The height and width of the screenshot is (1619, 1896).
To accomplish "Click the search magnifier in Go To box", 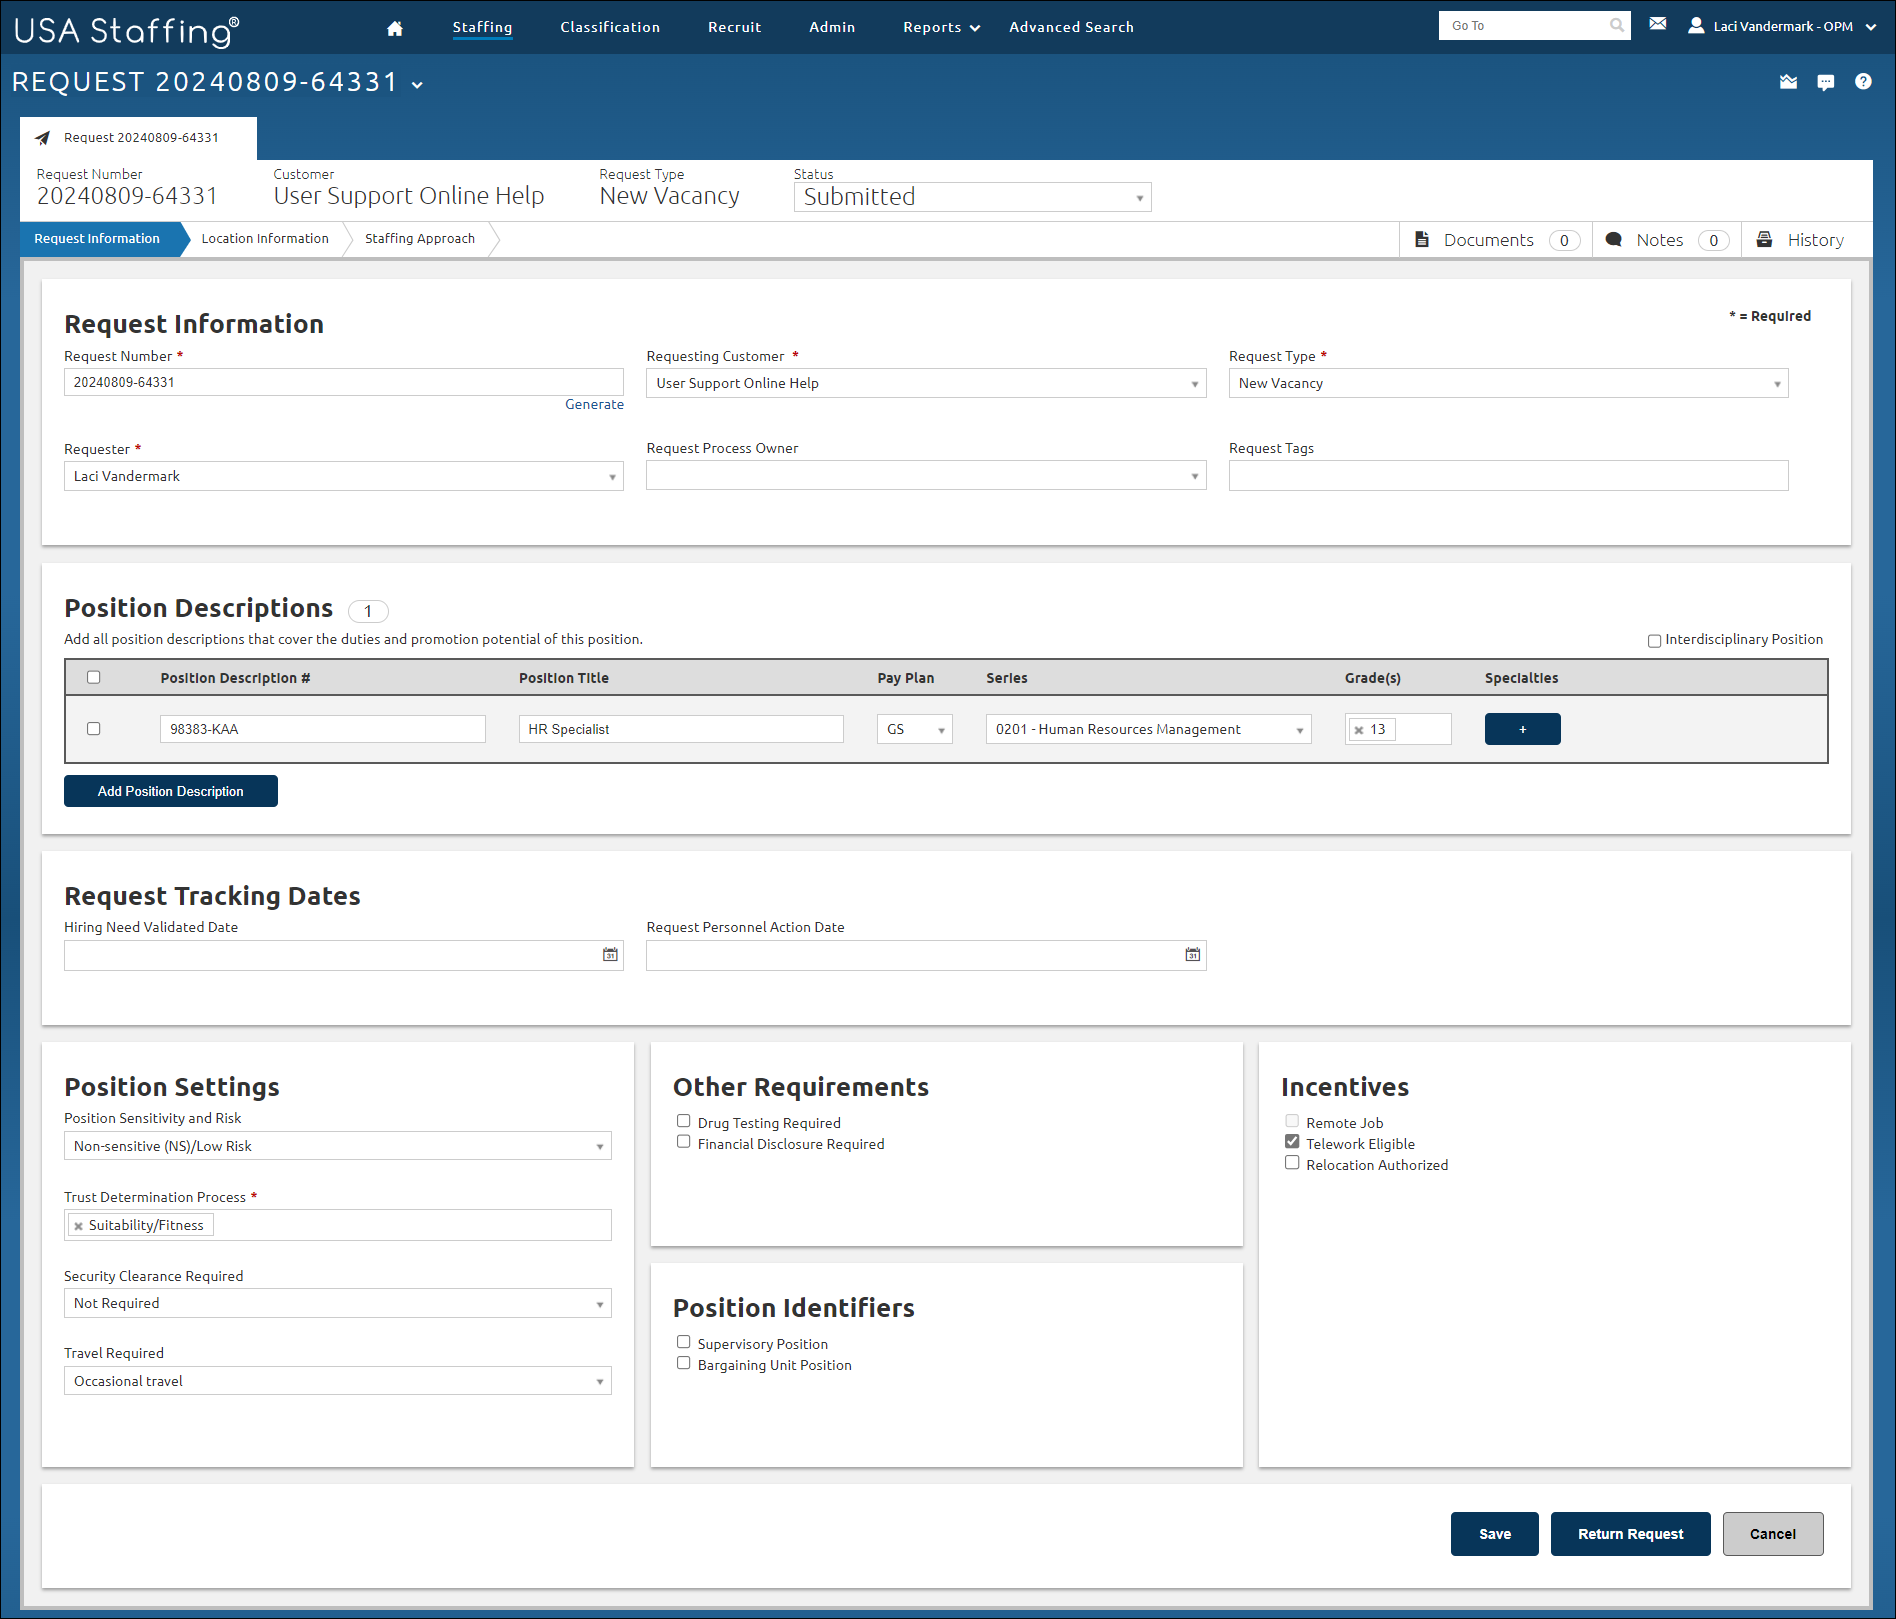I will coord(1616,25).
